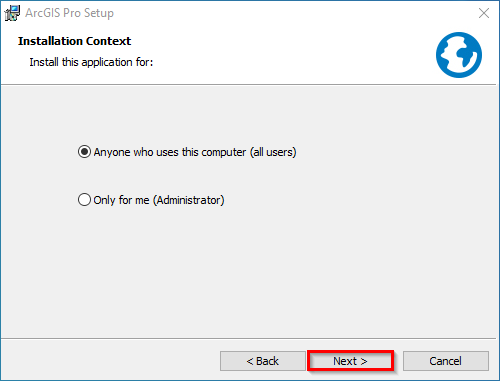This screenshot has height=381, width=500.
Task: Click the separator line above the buttons
Action: click(248, 339)
